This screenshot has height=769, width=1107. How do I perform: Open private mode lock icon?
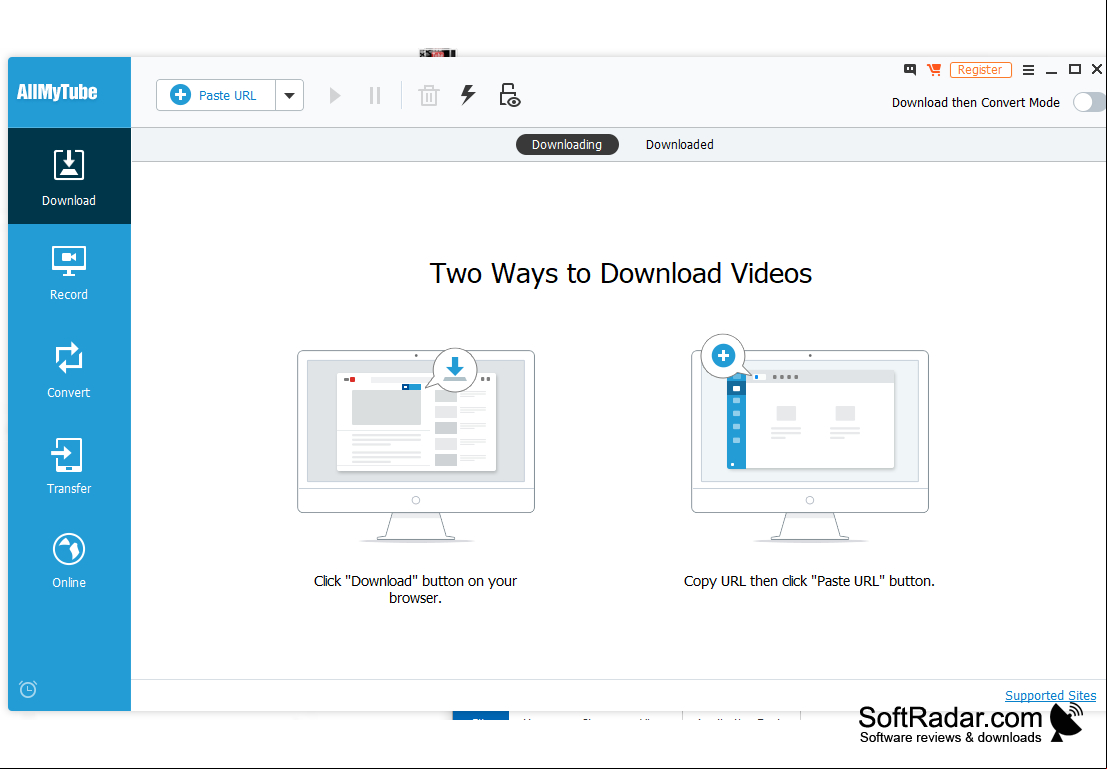coord(509,95)
